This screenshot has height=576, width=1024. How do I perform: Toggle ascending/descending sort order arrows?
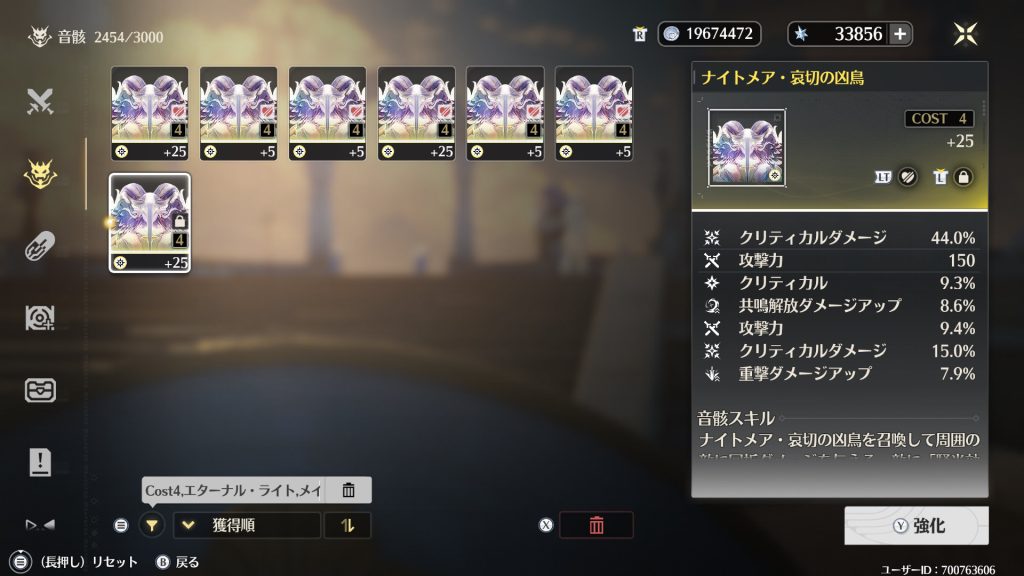[347, 525]
